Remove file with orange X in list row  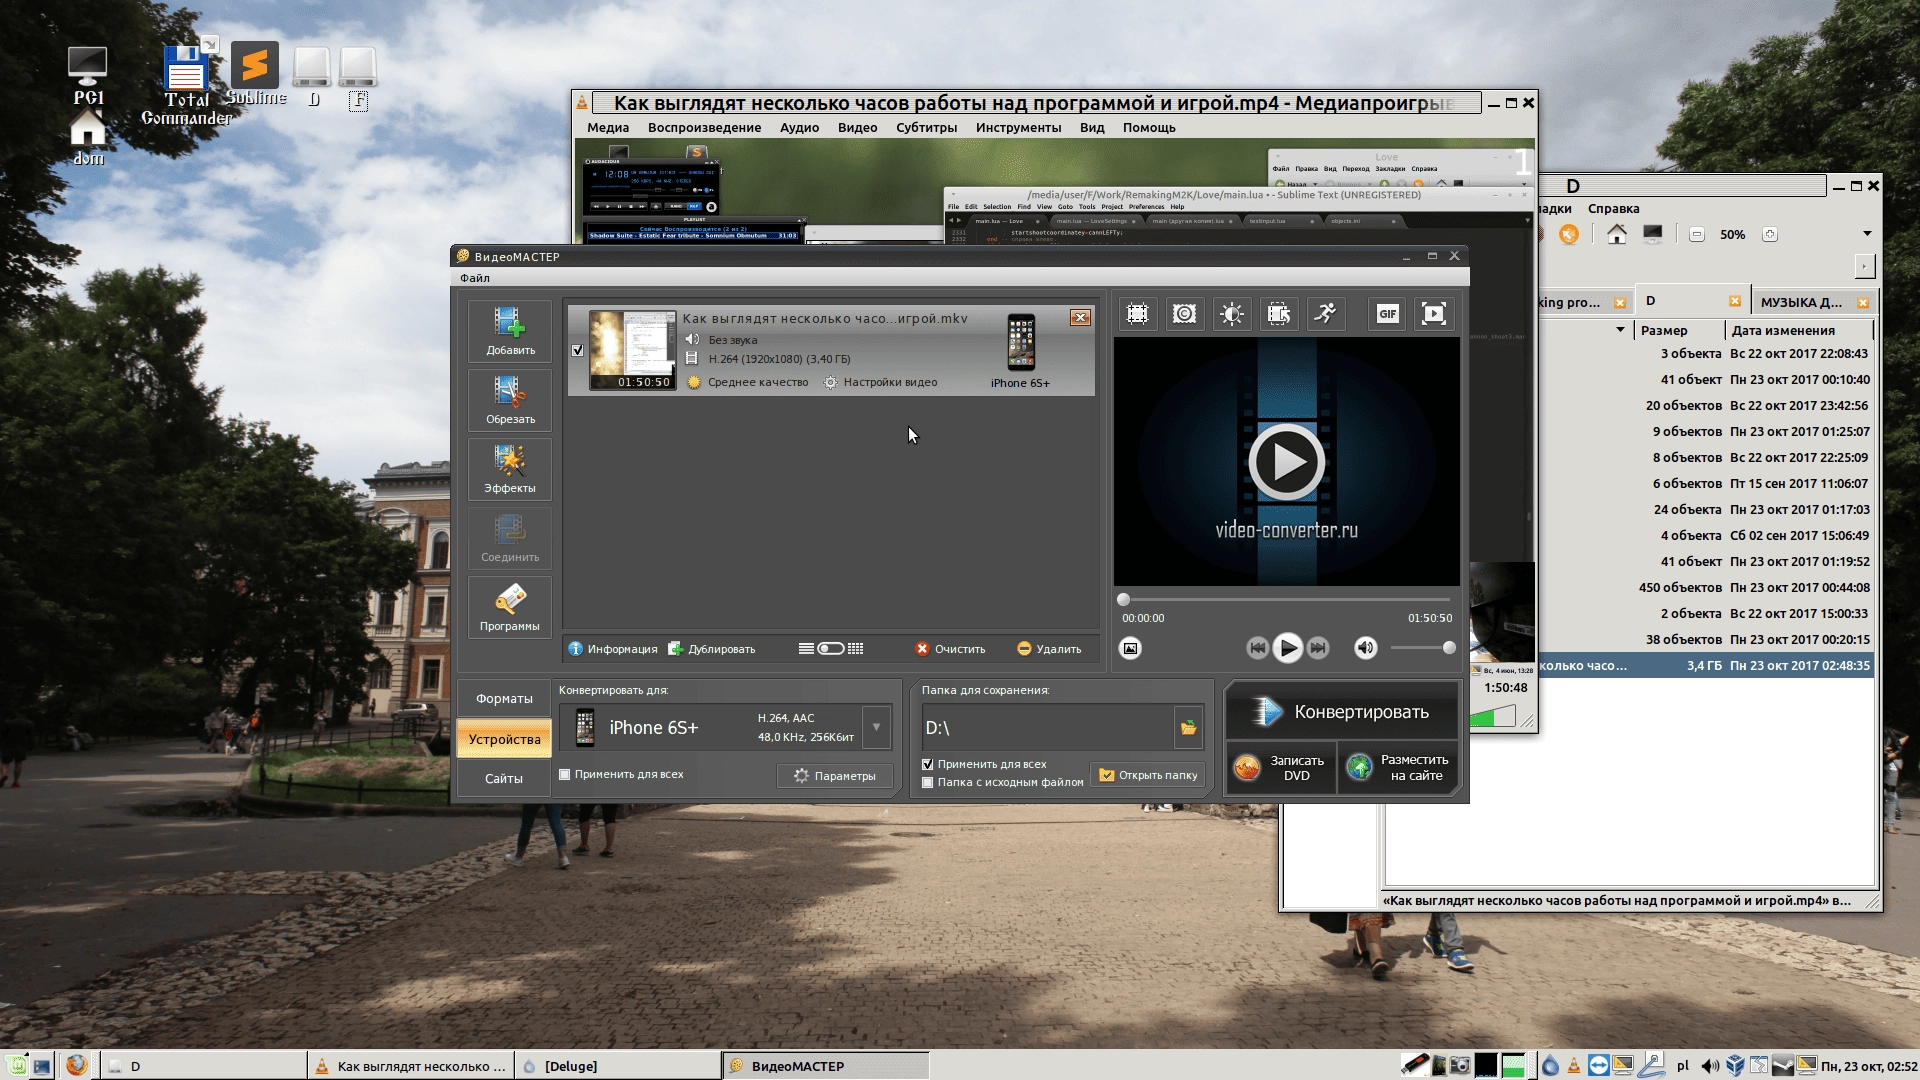1080,318
